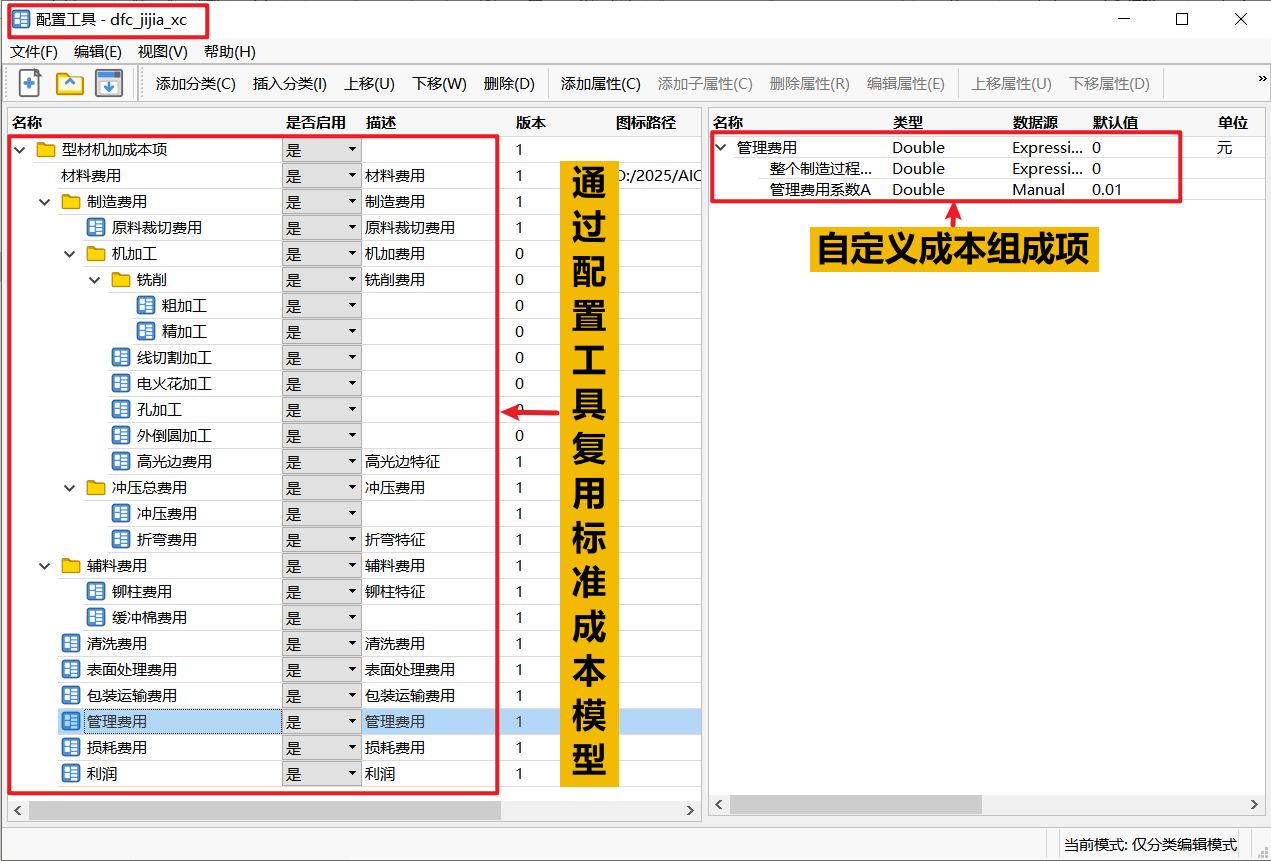
Task: Click 当前模式 status bar text
Action: 1150,845
